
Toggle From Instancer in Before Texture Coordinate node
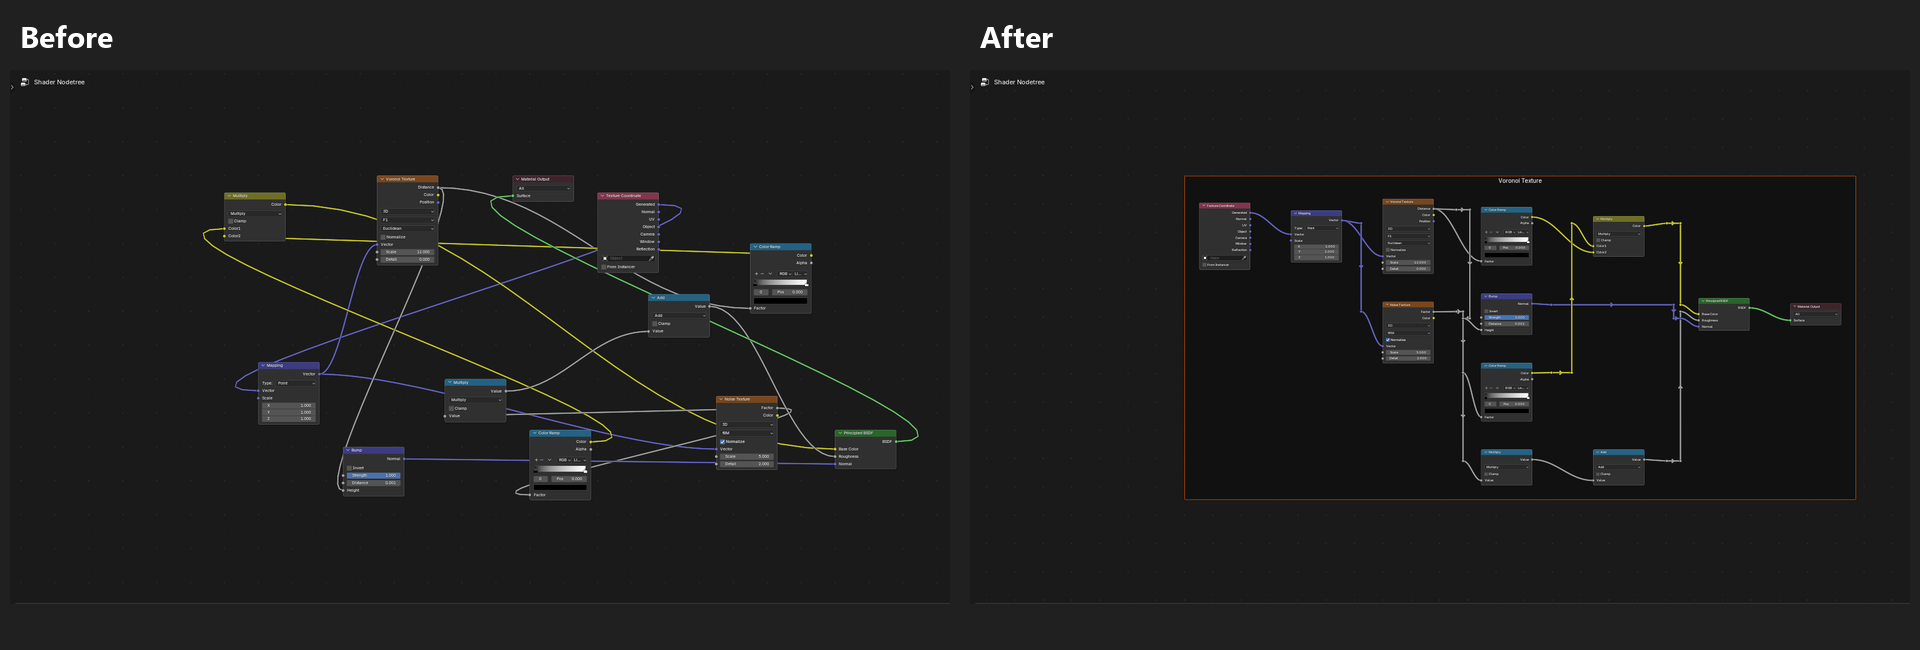coord(603,267)
